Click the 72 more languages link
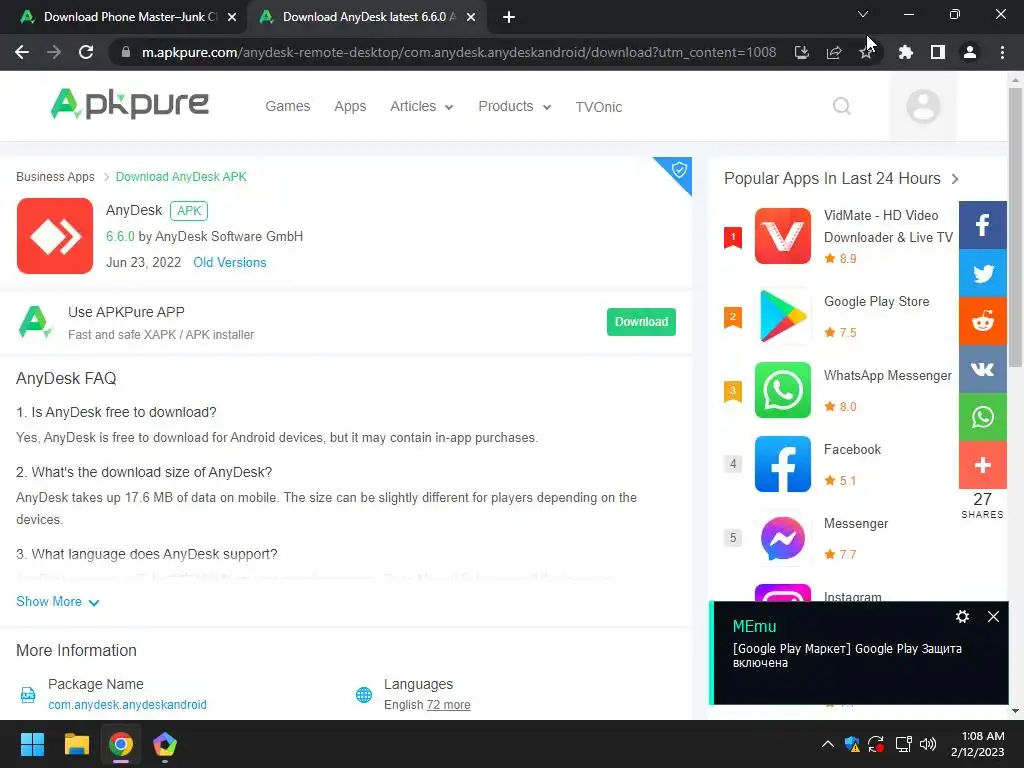The image size is (1024, 768). click(449, 705)
